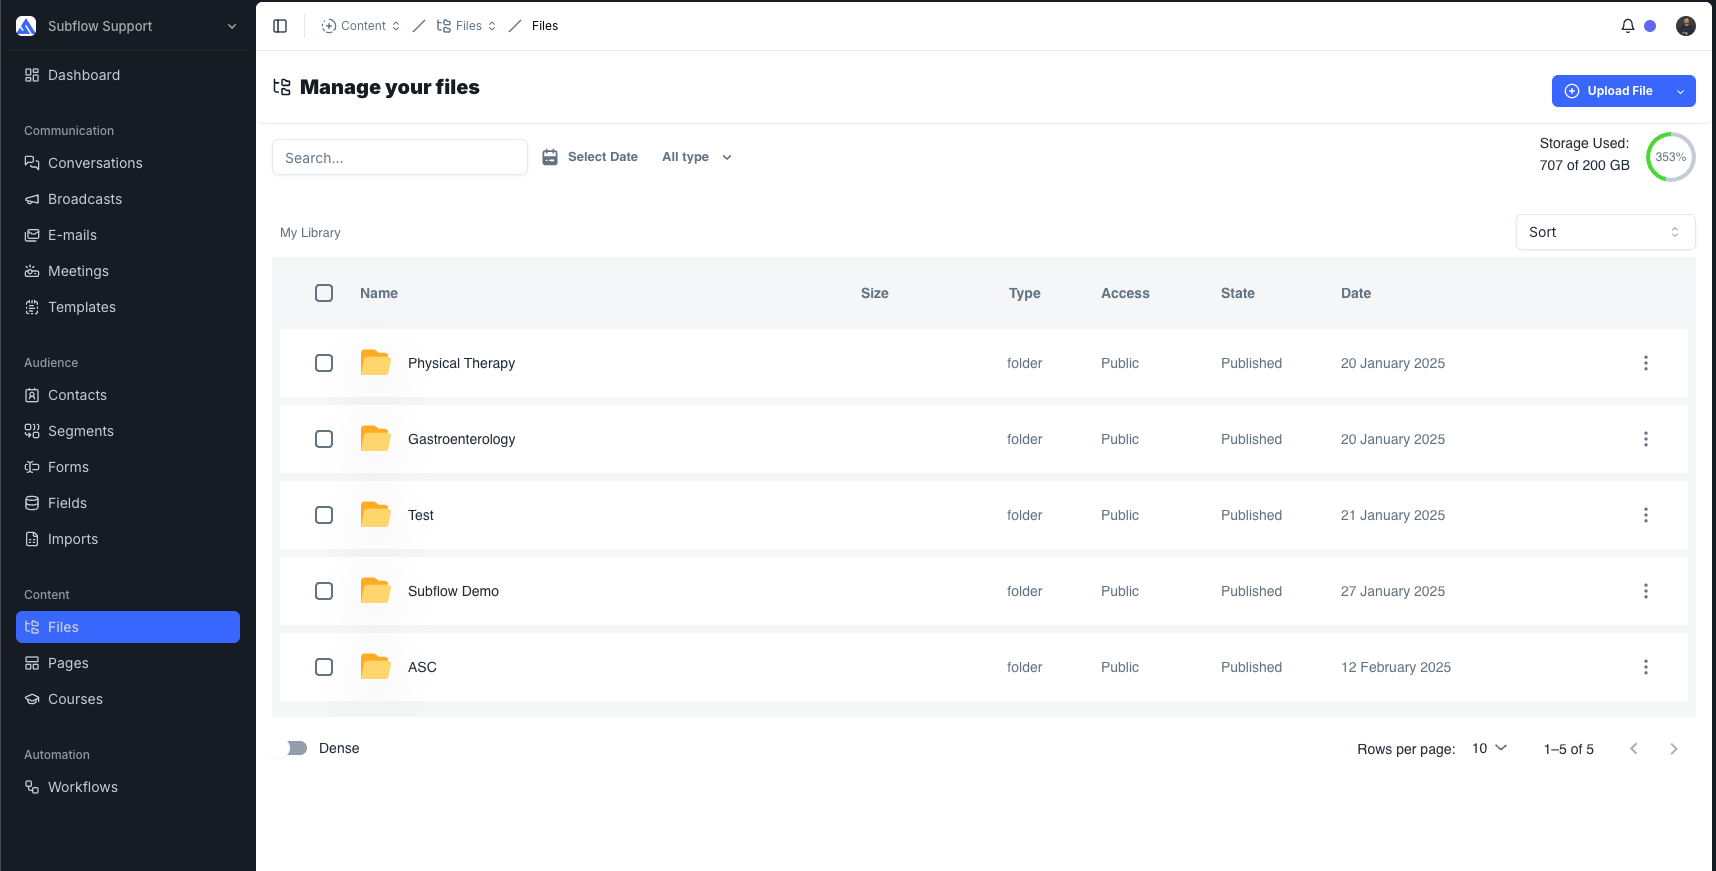The width and height of the screenshot is (1716, 871).
Task: Click the purple status dot
Action: 1650,26
